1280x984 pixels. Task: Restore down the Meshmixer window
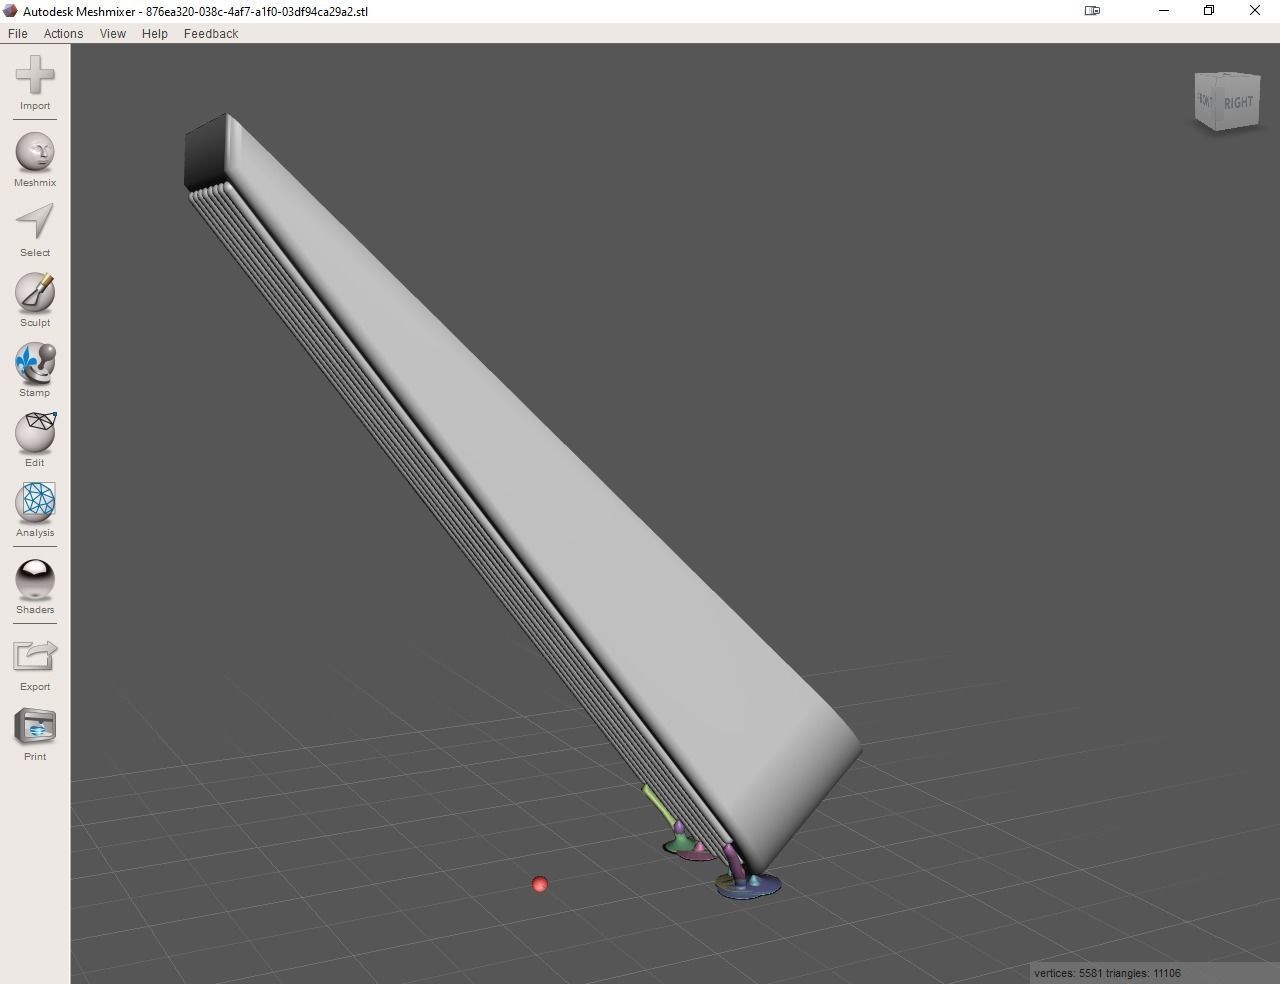1209,11
